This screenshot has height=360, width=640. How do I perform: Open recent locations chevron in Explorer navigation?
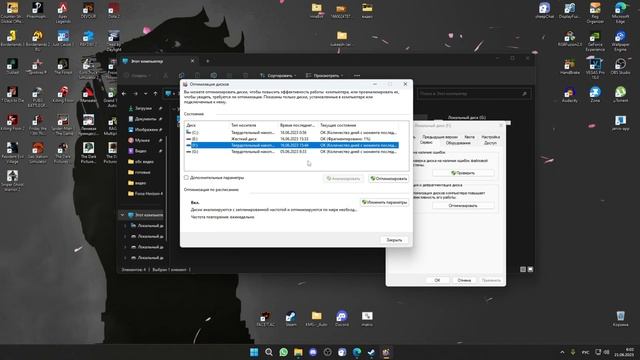pos(145,93)
